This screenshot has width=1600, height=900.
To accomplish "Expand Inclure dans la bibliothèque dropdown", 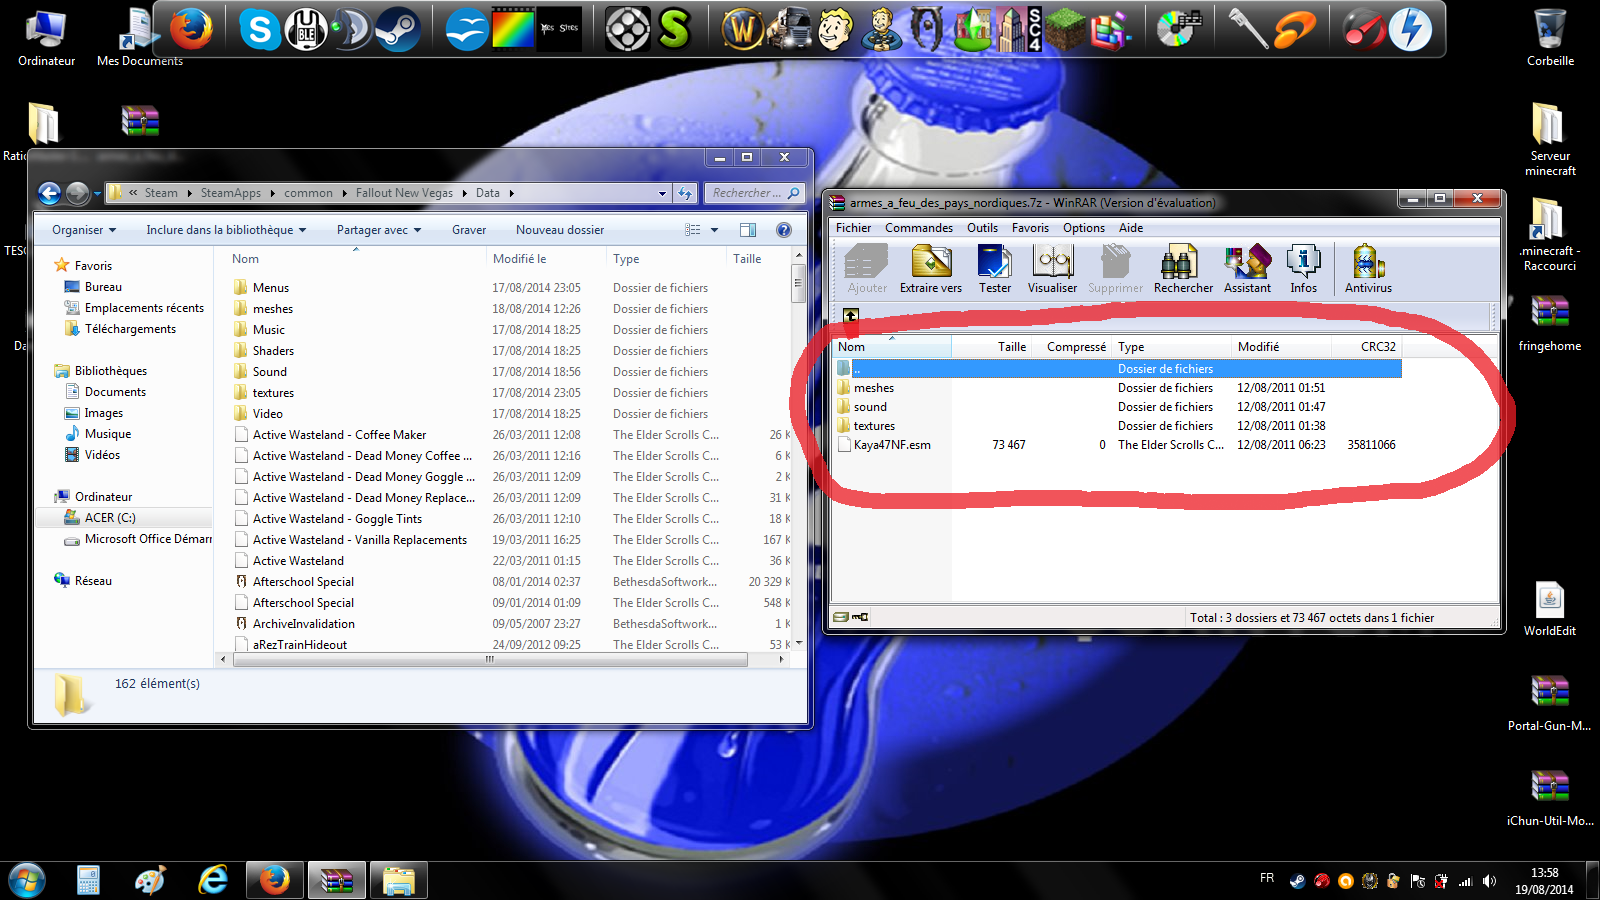I will click(x=226, y=230).
